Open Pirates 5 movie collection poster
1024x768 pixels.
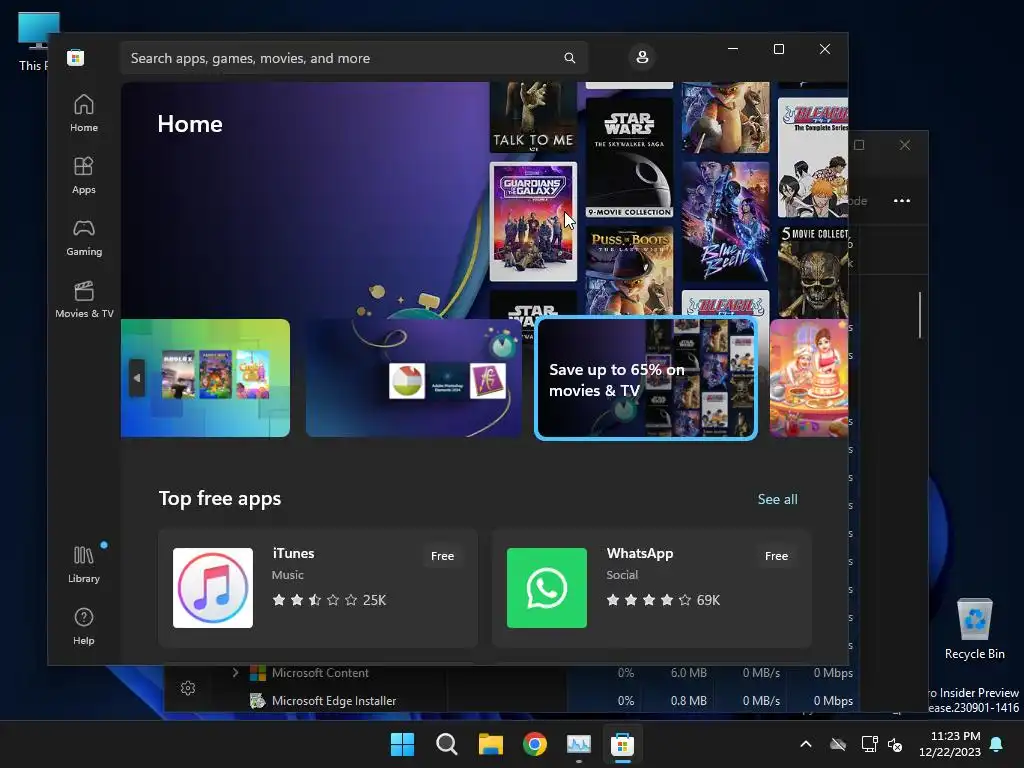[x=813, y=272]
